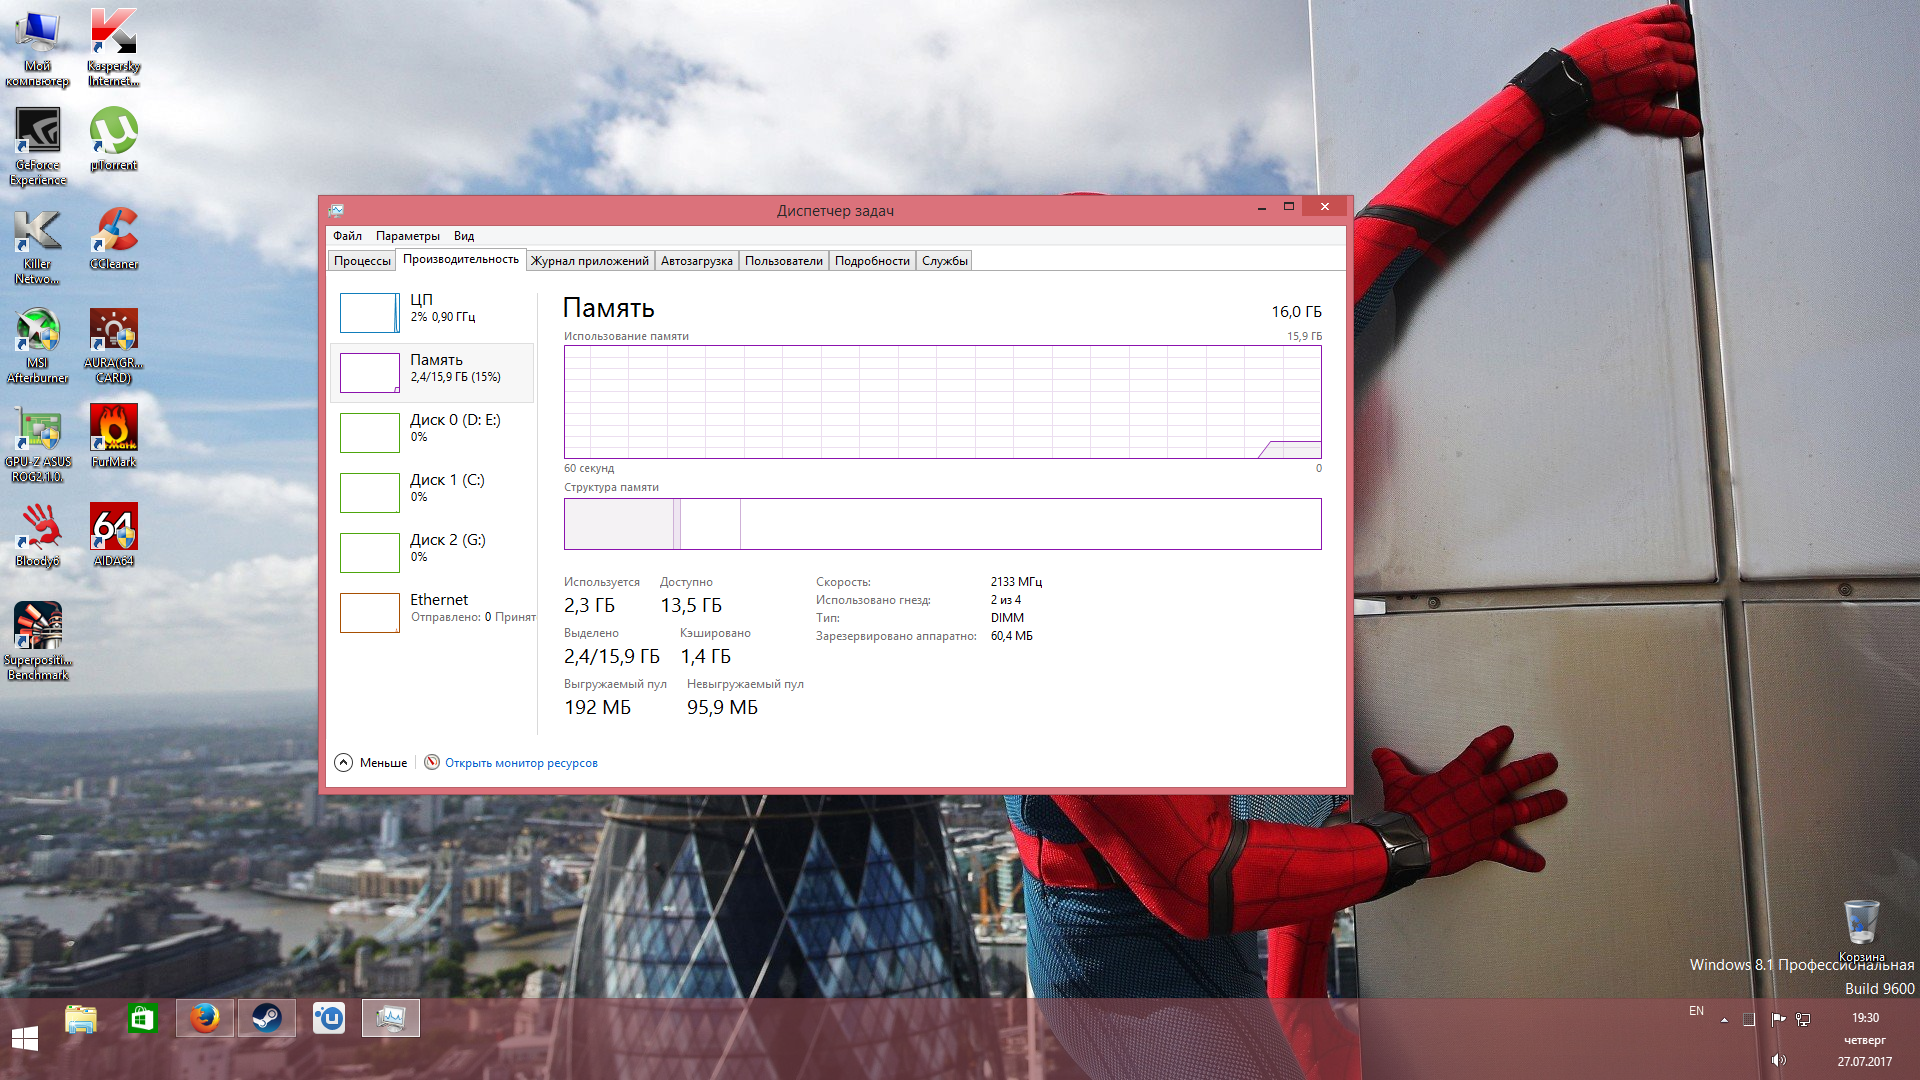The width and height of the screenshot is (1920, 1080).
Task: Click the 192 МБ Выгружаемый пул value
Action: (x=598, y=707)
